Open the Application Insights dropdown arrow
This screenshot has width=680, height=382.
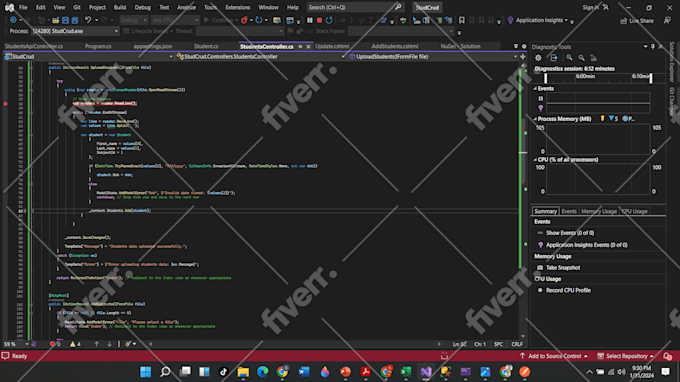tap(566, 20)
